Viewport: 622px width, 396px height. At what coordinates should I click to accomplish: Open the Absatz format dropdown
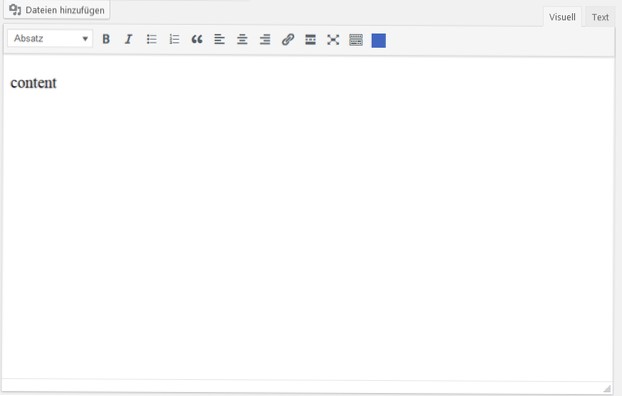tap(50, 38)
